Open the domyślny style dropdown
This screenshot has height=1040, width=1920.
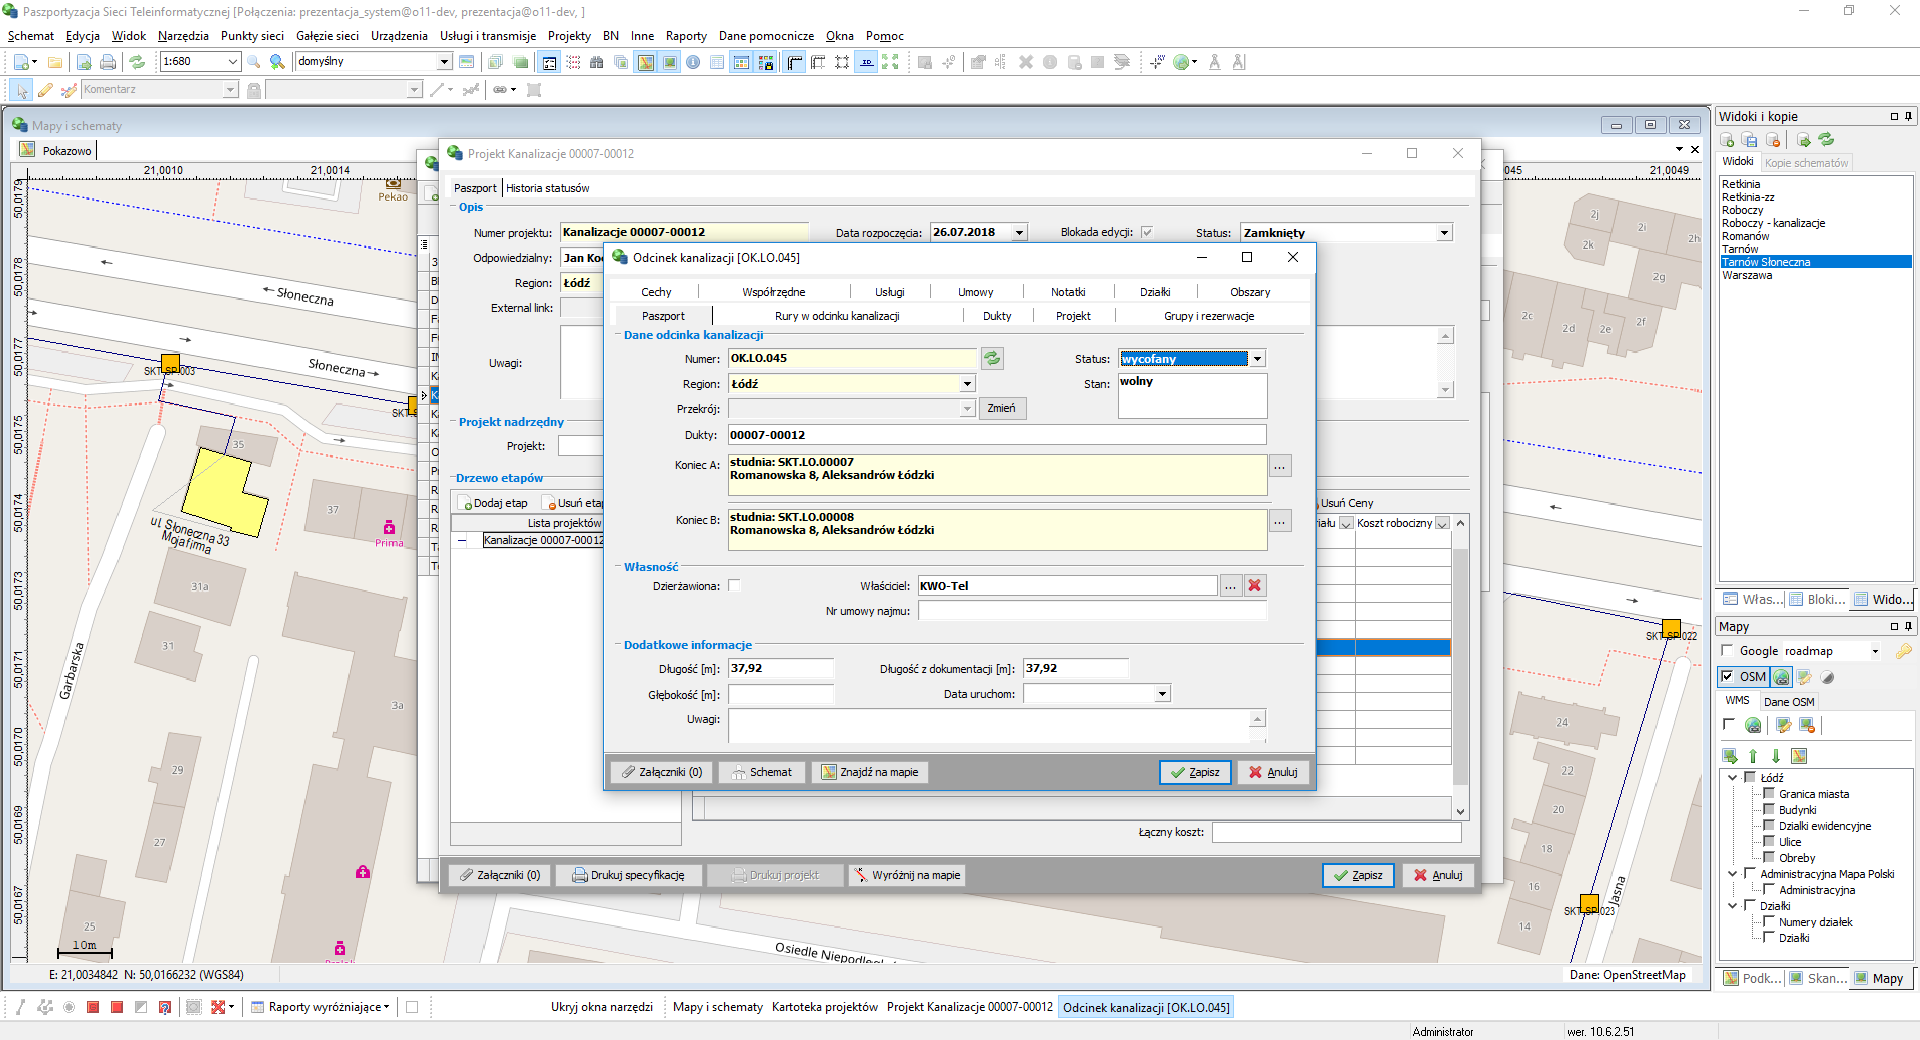445,62
